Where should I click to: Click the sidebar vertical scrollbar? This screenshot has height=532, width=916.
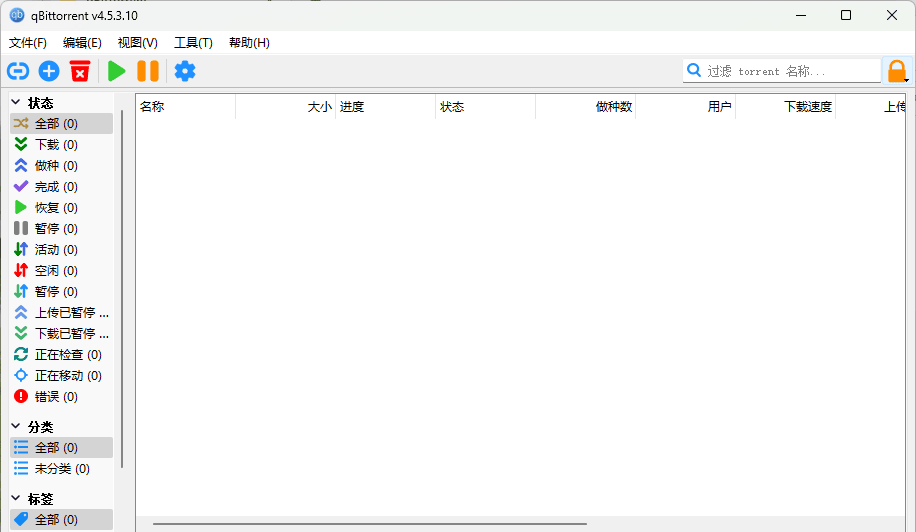(x=122, y=289)
